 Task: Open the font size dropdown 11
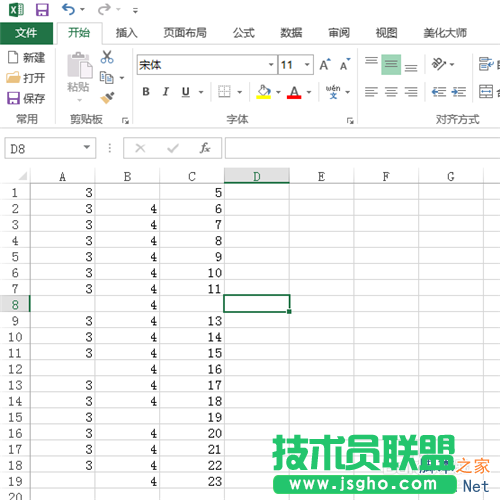(307, 64)
